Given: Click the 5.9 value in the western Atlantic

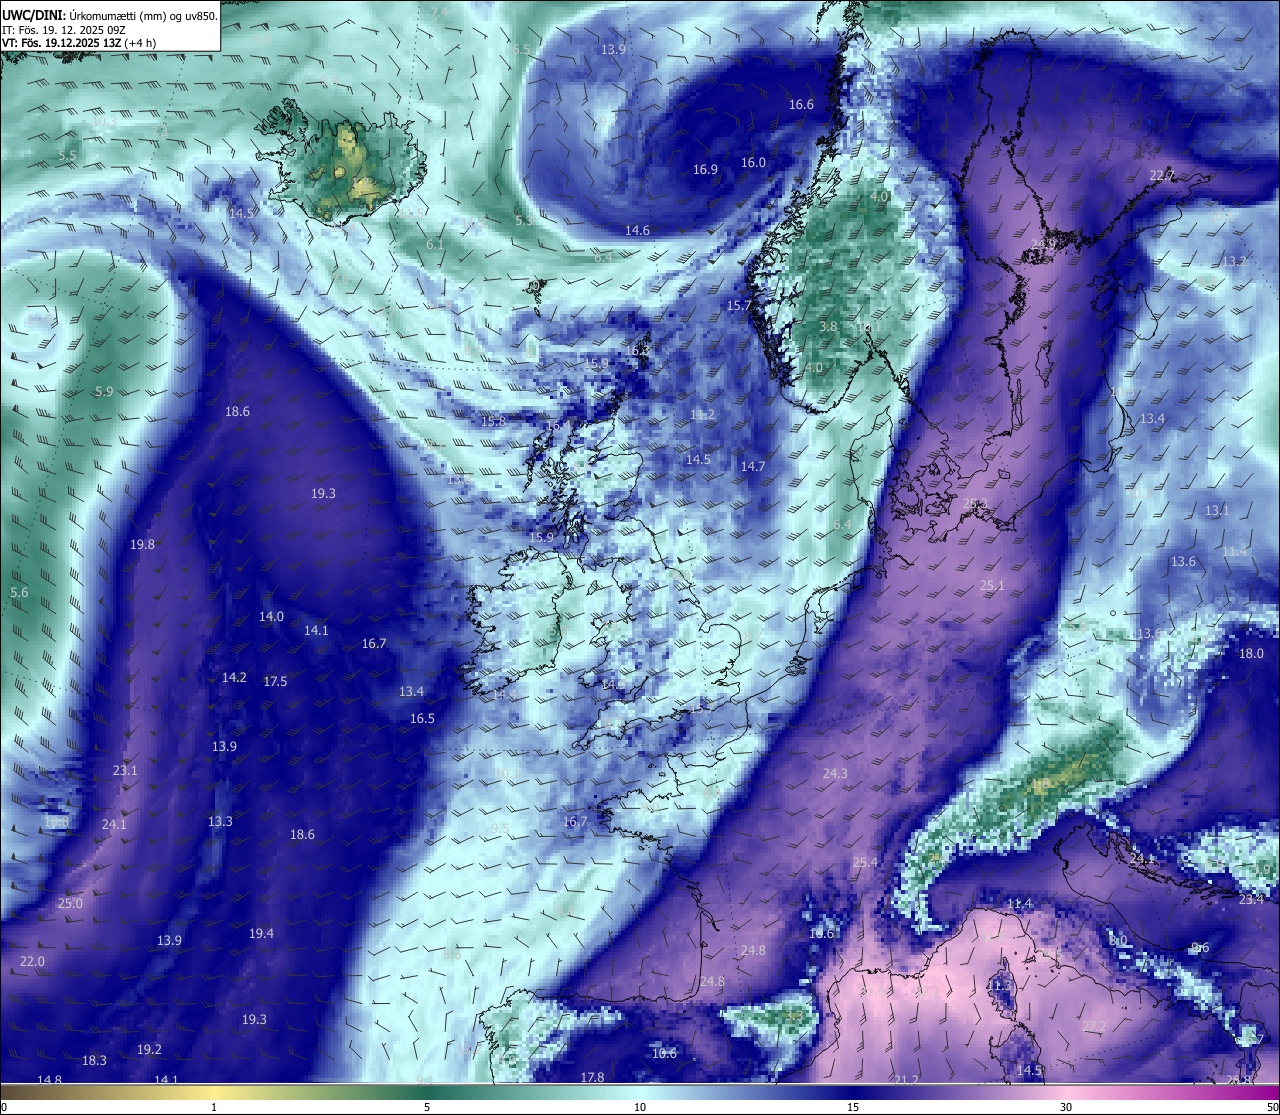Looking at the screenshot, I should pos(104,392).
